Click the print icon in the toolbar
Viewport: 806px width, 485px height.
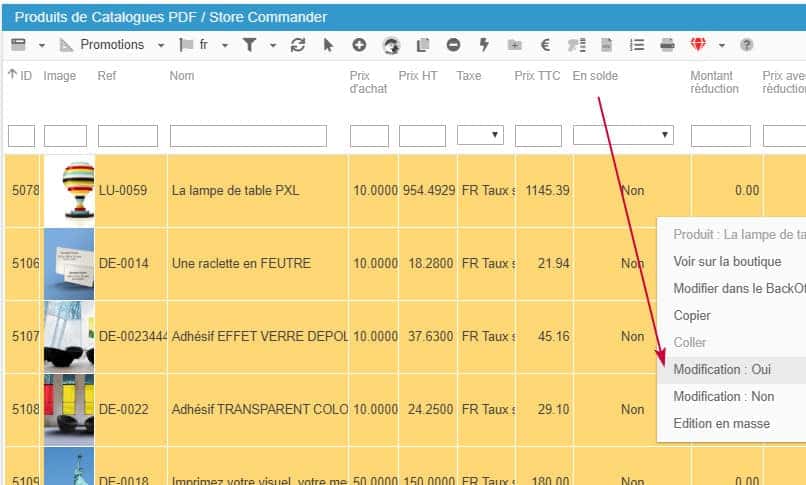pos(667,45)
